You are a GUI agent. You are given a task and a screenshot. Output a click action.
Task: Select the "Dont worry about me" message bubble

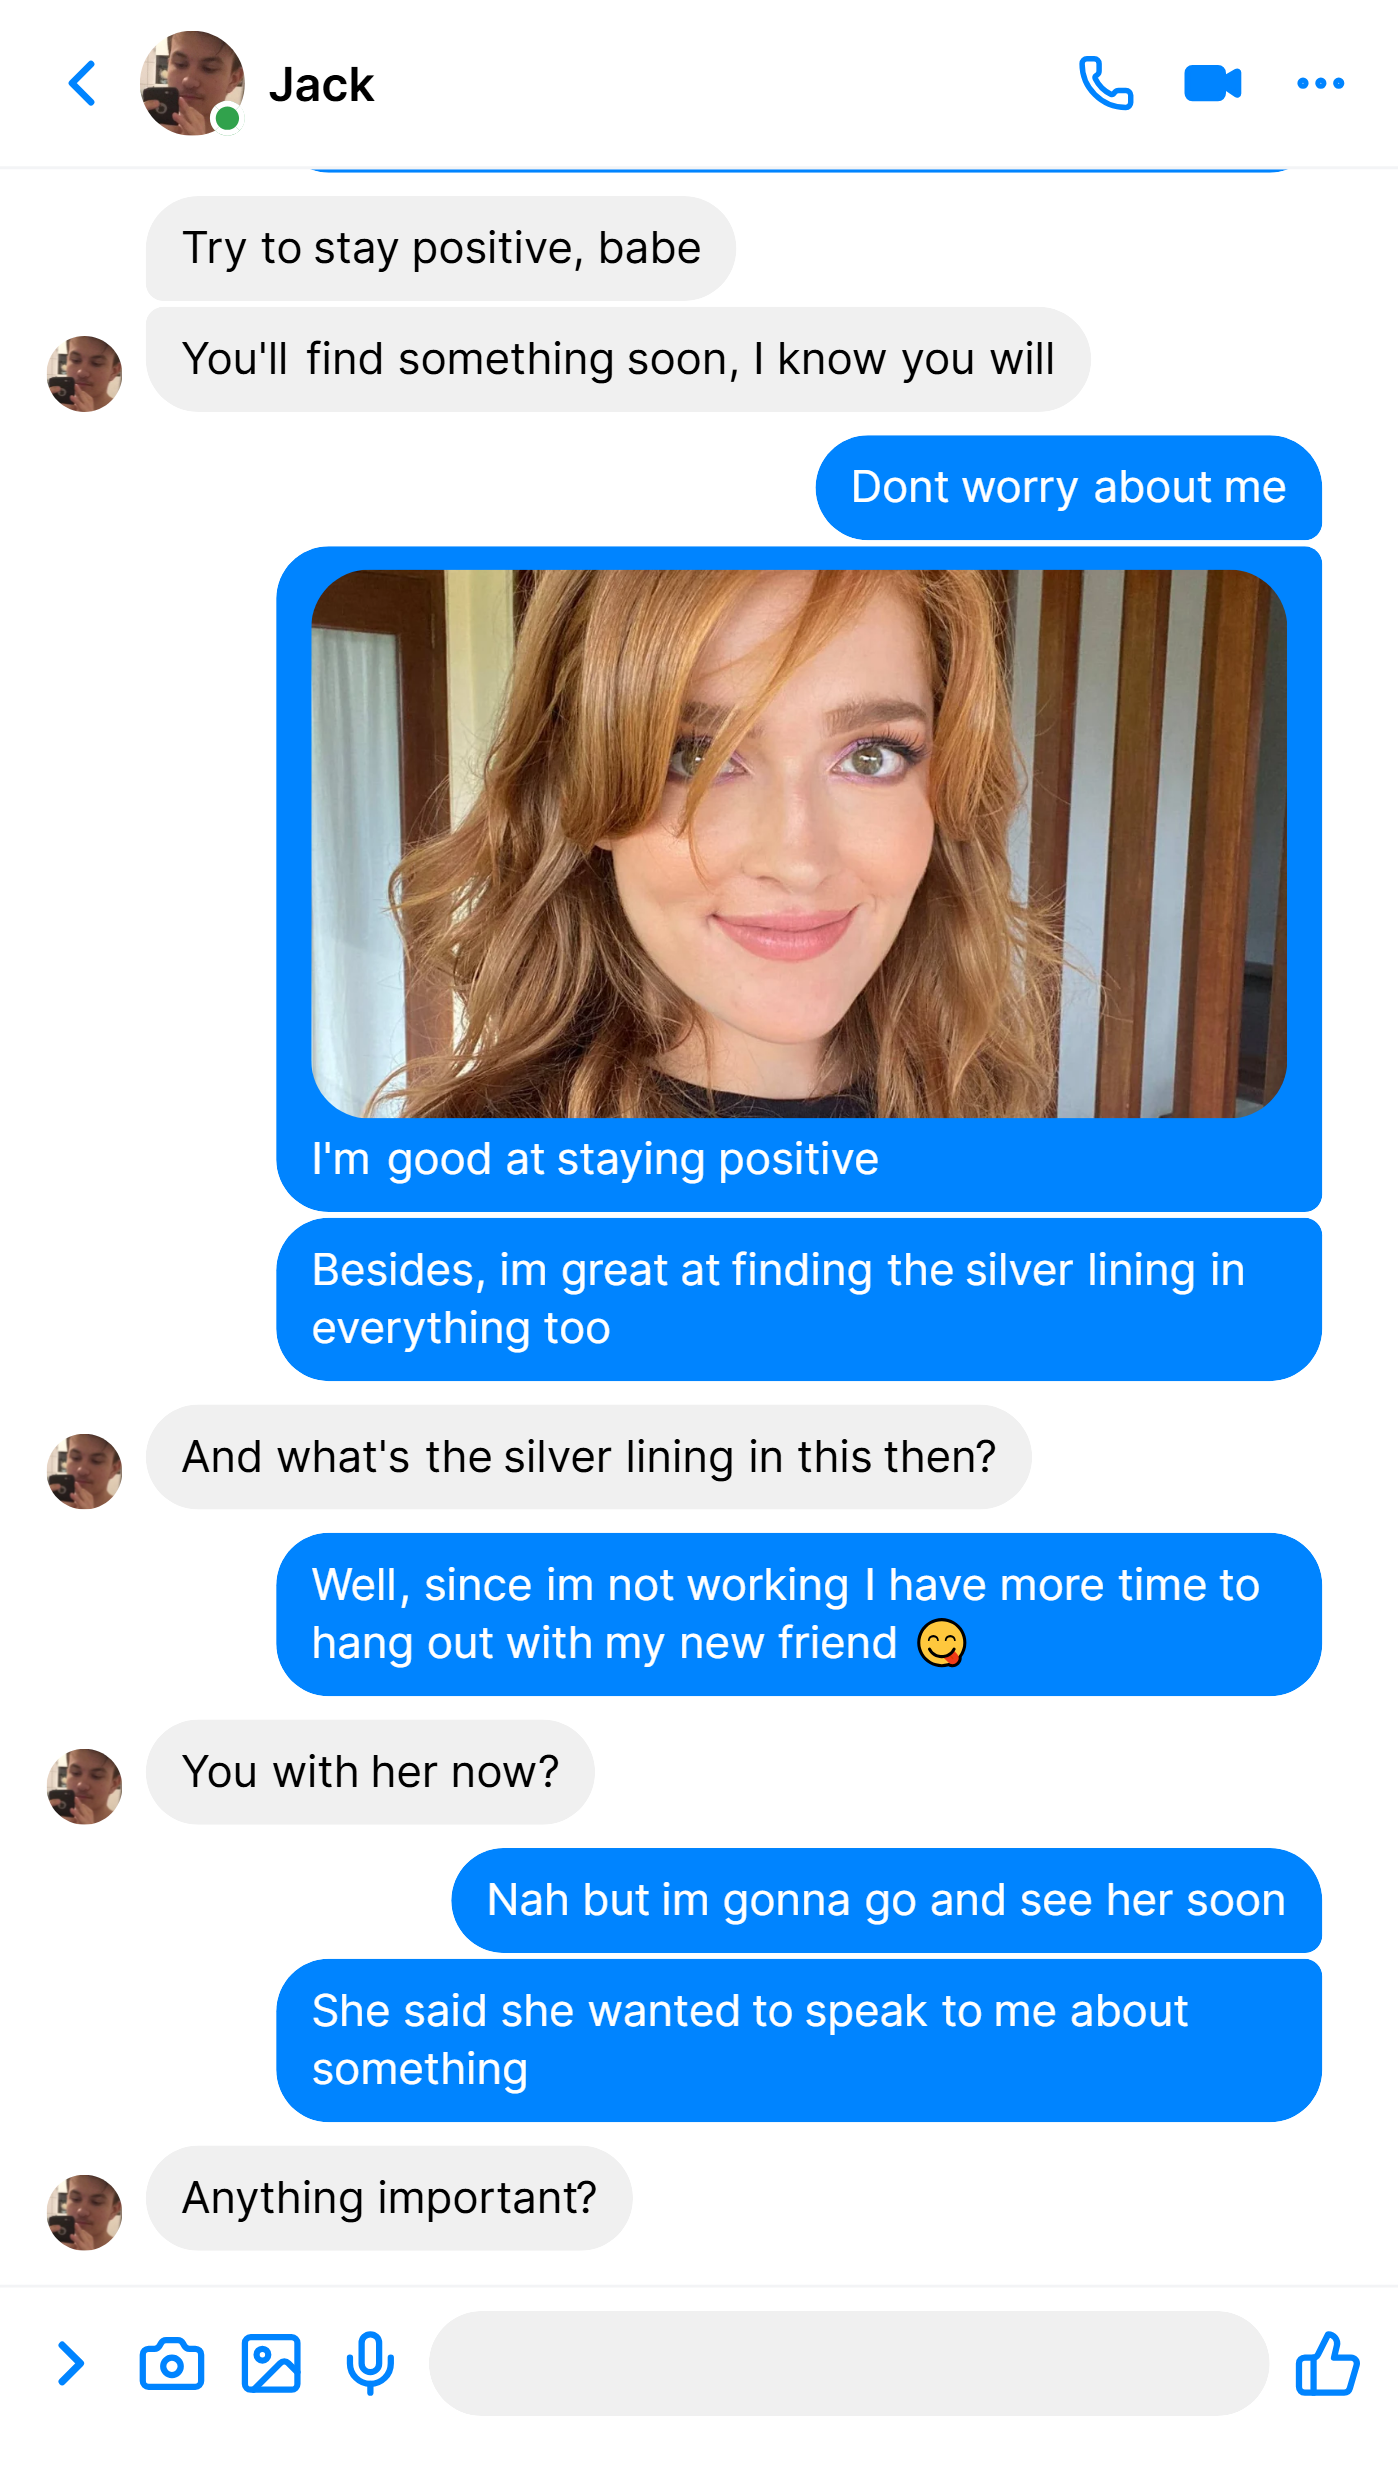[x=1068, y=487]
